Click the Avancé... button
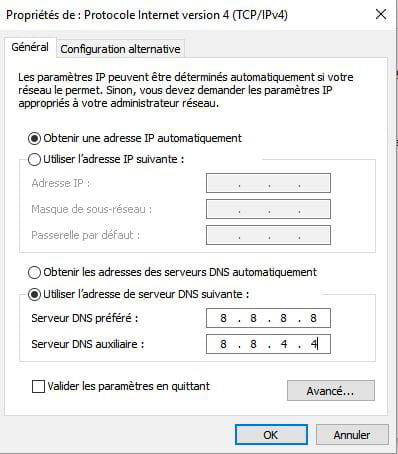This screenshot has height=454, width=398. [331, 391]
